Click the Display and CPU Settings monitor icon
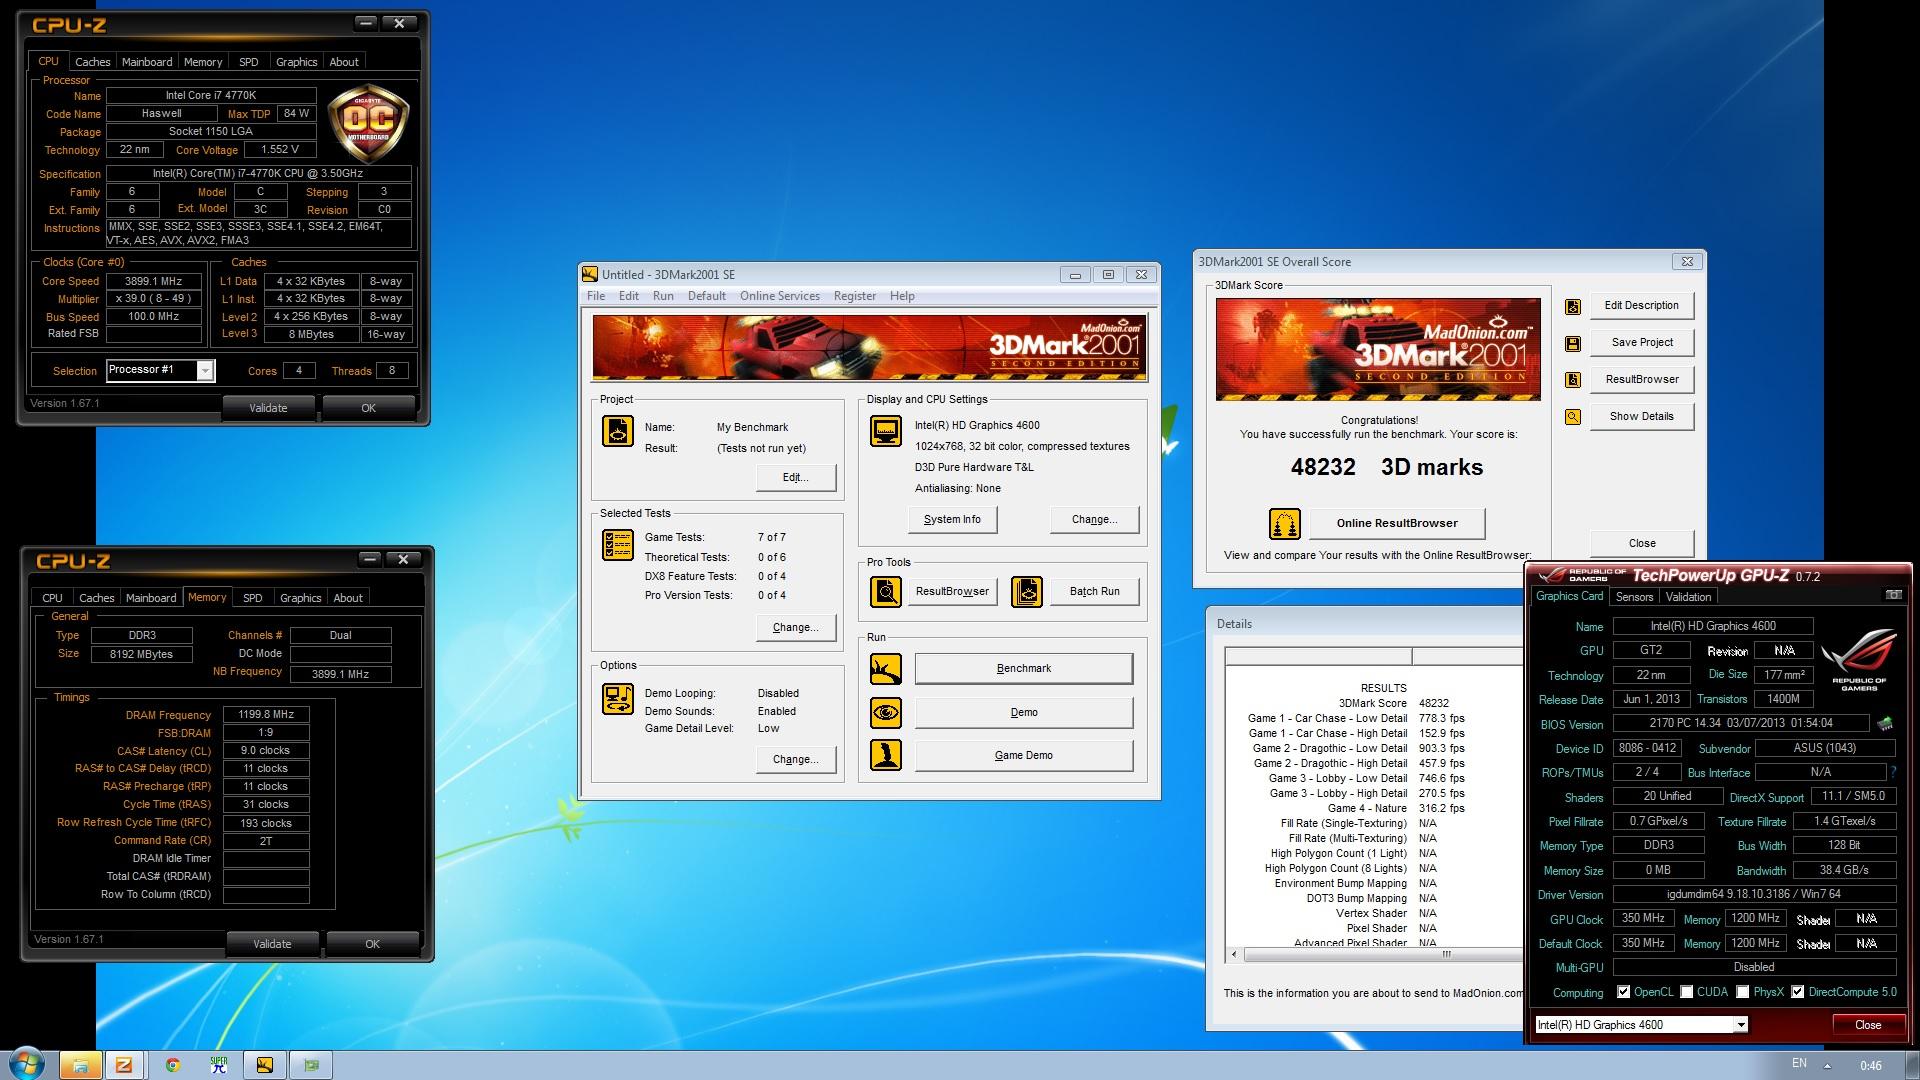The width and height of the screenshot is (1920, 1080). [x=886, y=431]
